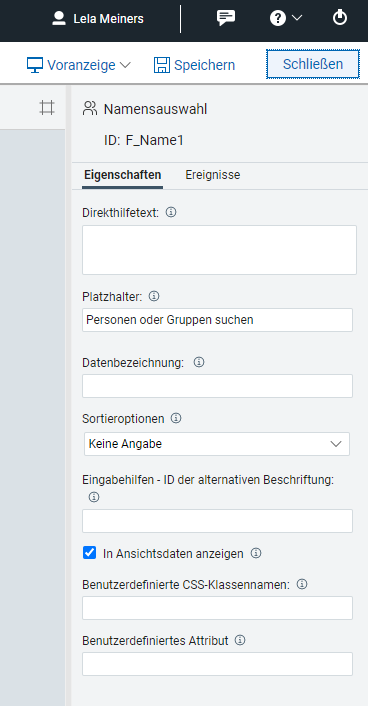The width and height of the screenshot is (368, 706).
Task: Show info icon next to Platzhalter
Action: pos(154,296)
